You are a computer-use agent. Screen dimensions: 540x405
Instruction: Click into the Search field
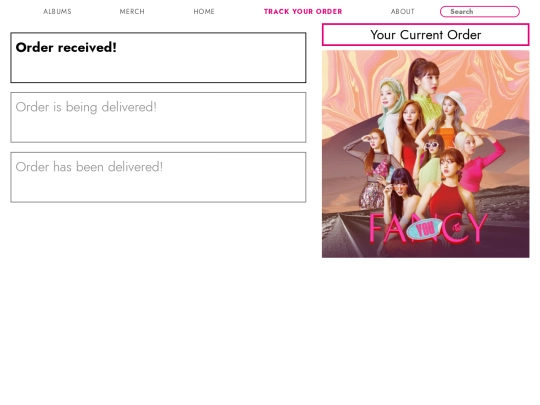[480, 11]
